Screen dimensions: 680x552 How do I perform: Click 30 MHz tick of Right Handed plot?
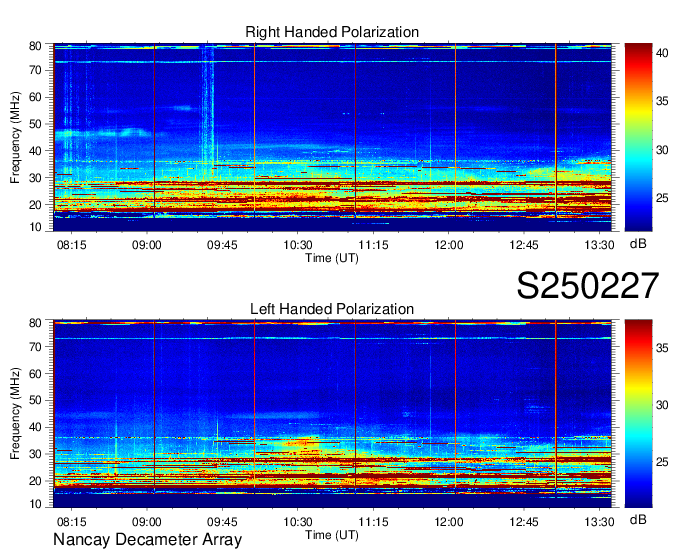(x=35, y=178)
